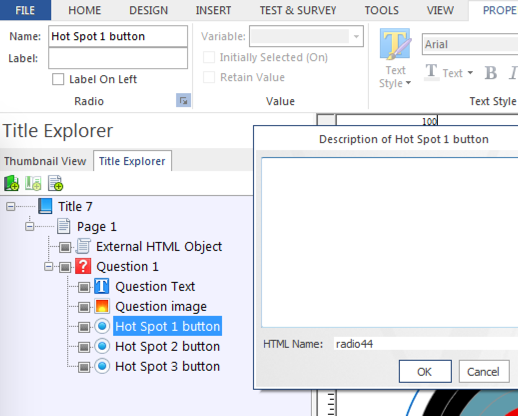
Task: Switch to the TOOLS ribbon tab
Action: [x=381, y=10]
